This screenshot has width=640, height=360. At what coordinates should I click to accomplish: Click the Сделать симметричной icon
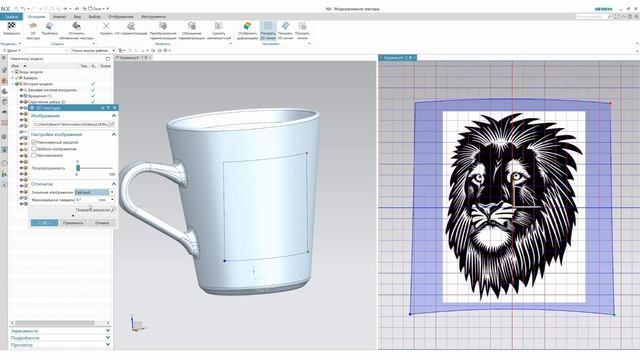(219, 26)
